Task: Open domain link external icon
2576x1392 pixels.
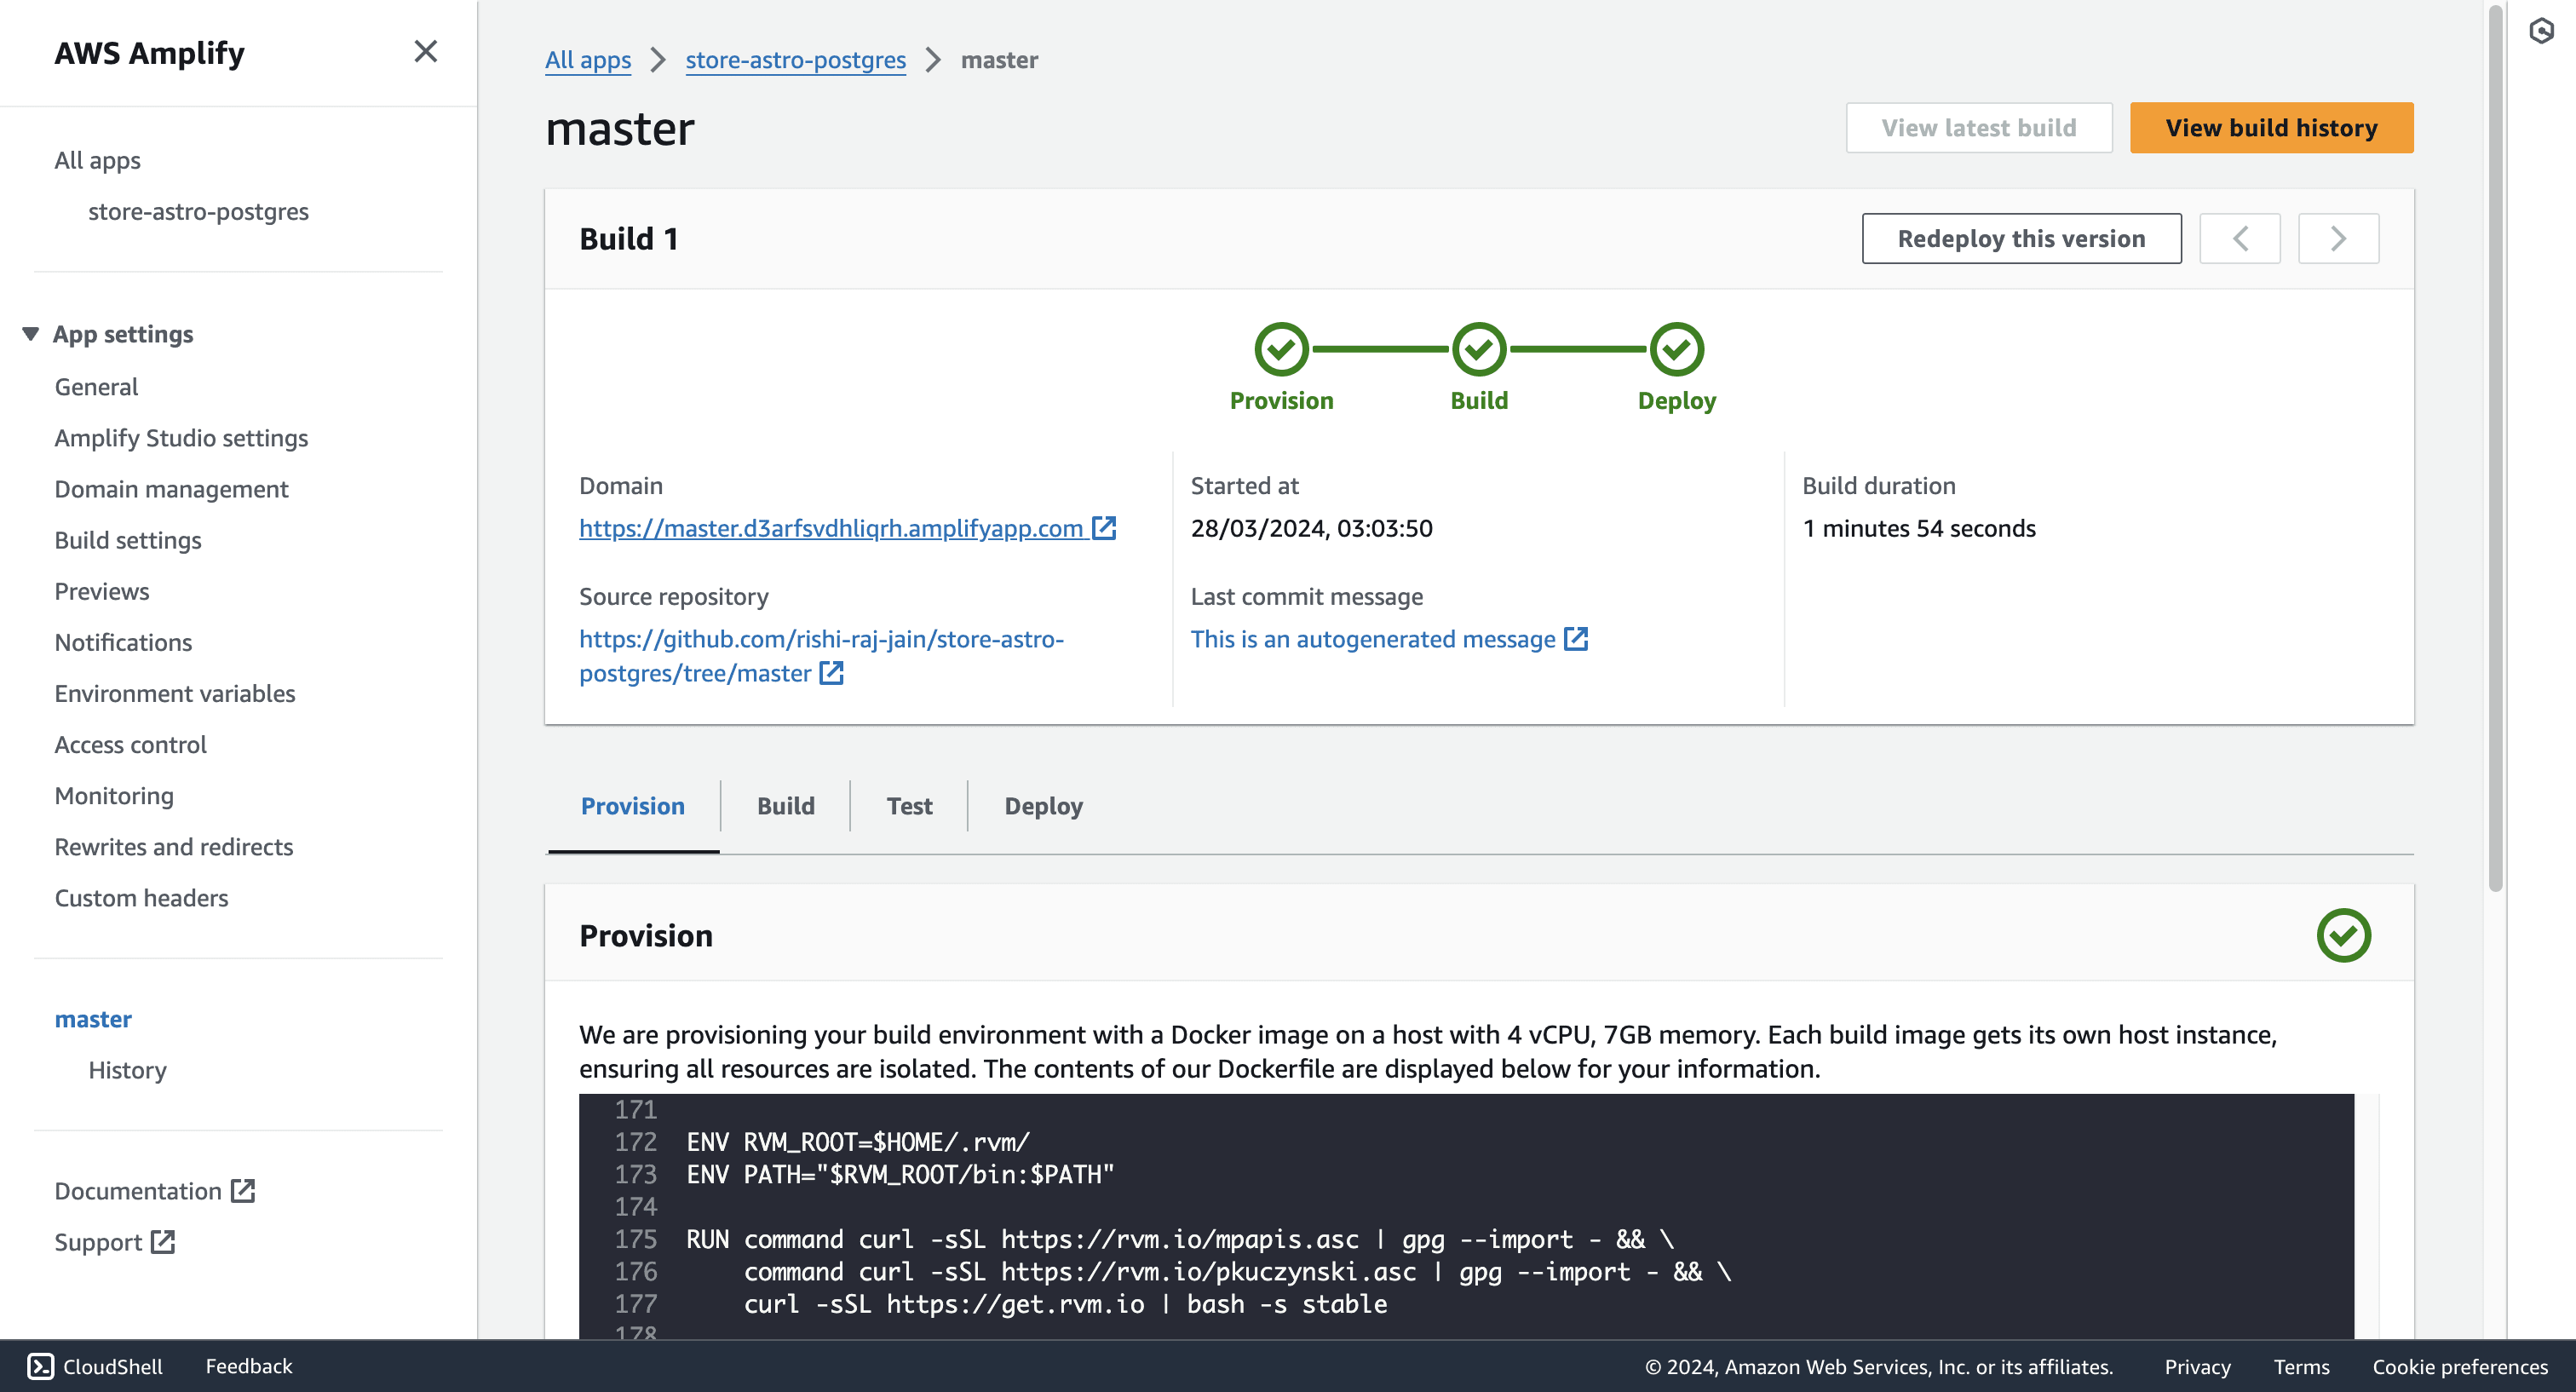Action: (1104, 528)
